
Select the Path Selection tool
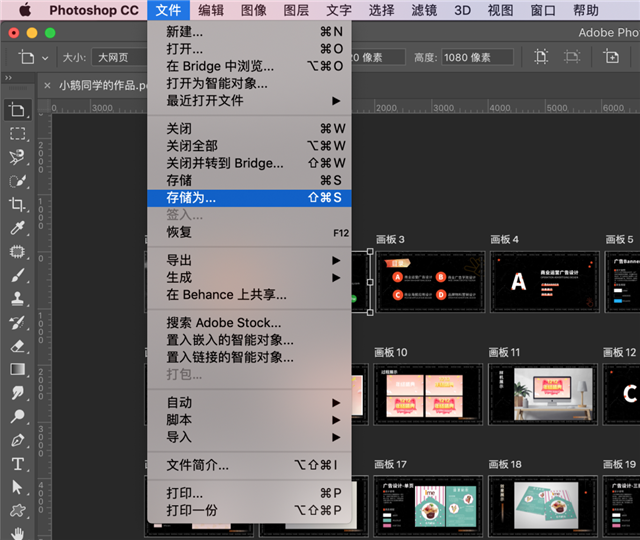[x=17, y=487]
